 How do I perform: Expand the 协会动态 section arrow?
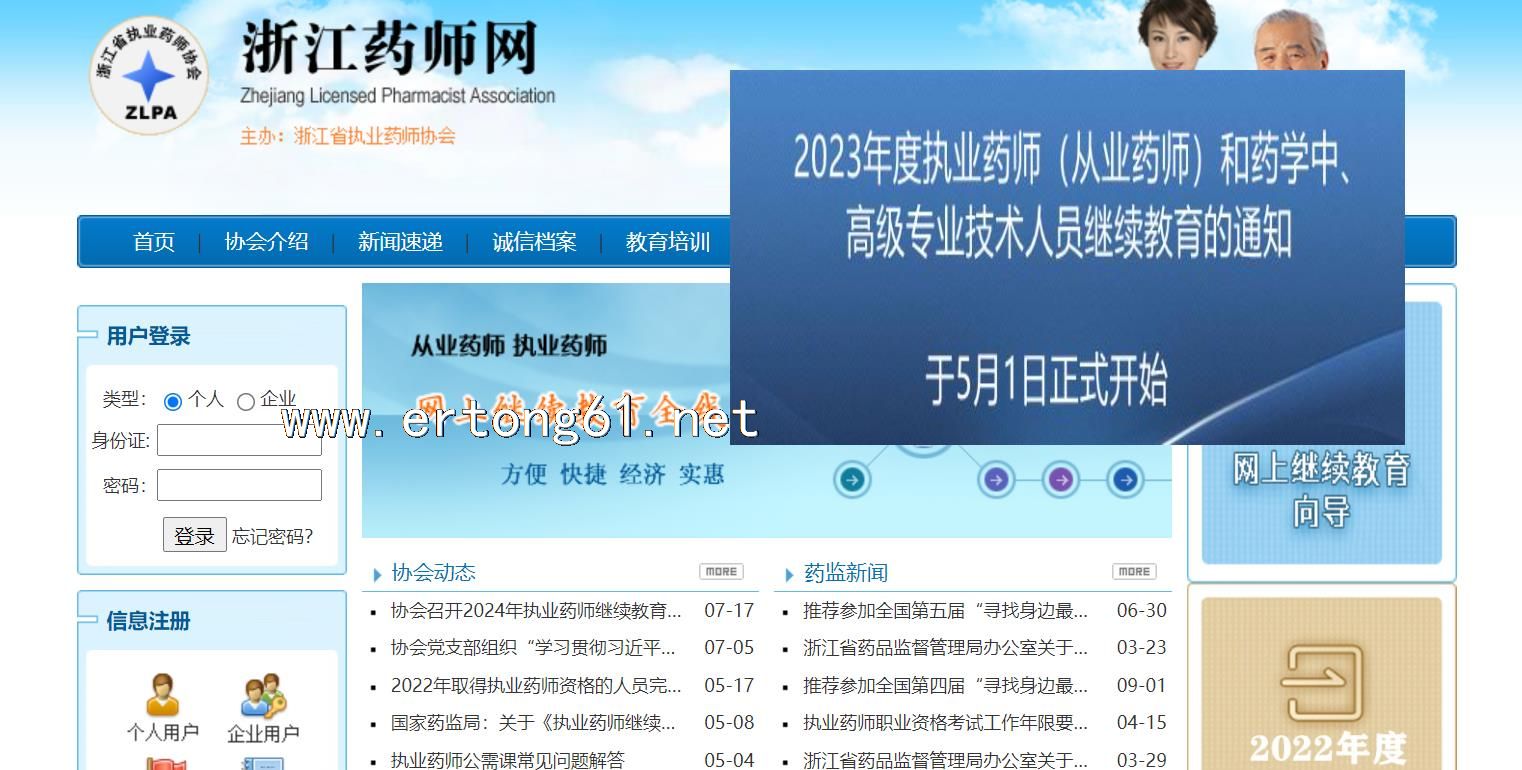pos(377,574)
